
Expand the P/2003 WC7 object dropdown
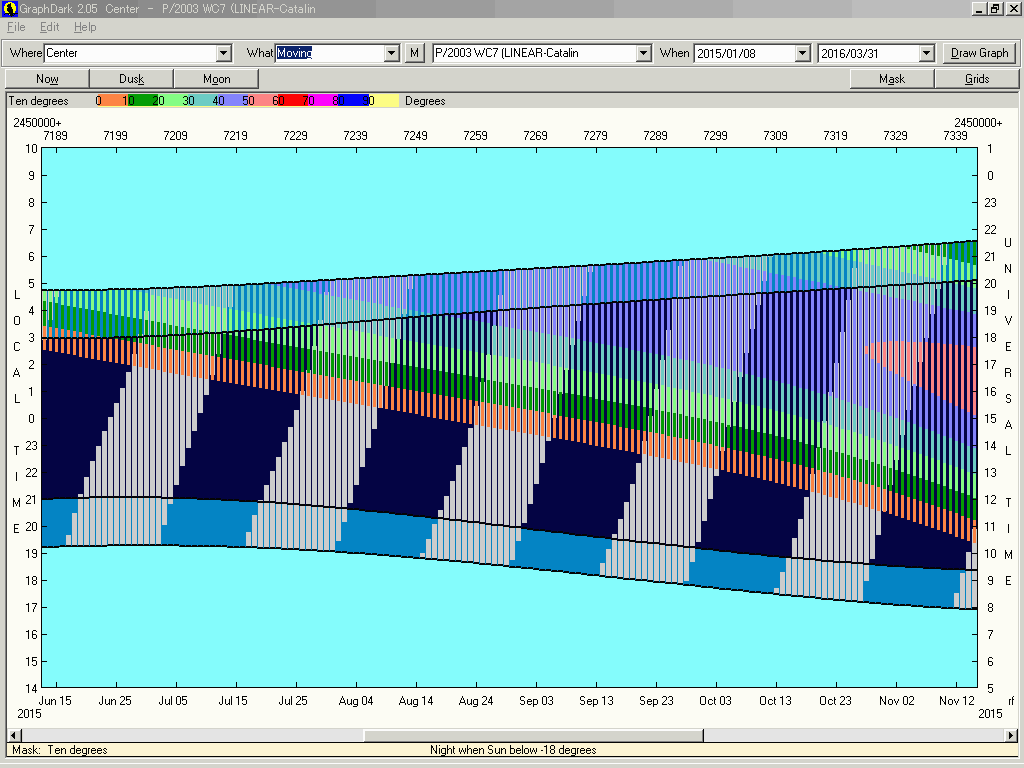click(x=643, y=53)
